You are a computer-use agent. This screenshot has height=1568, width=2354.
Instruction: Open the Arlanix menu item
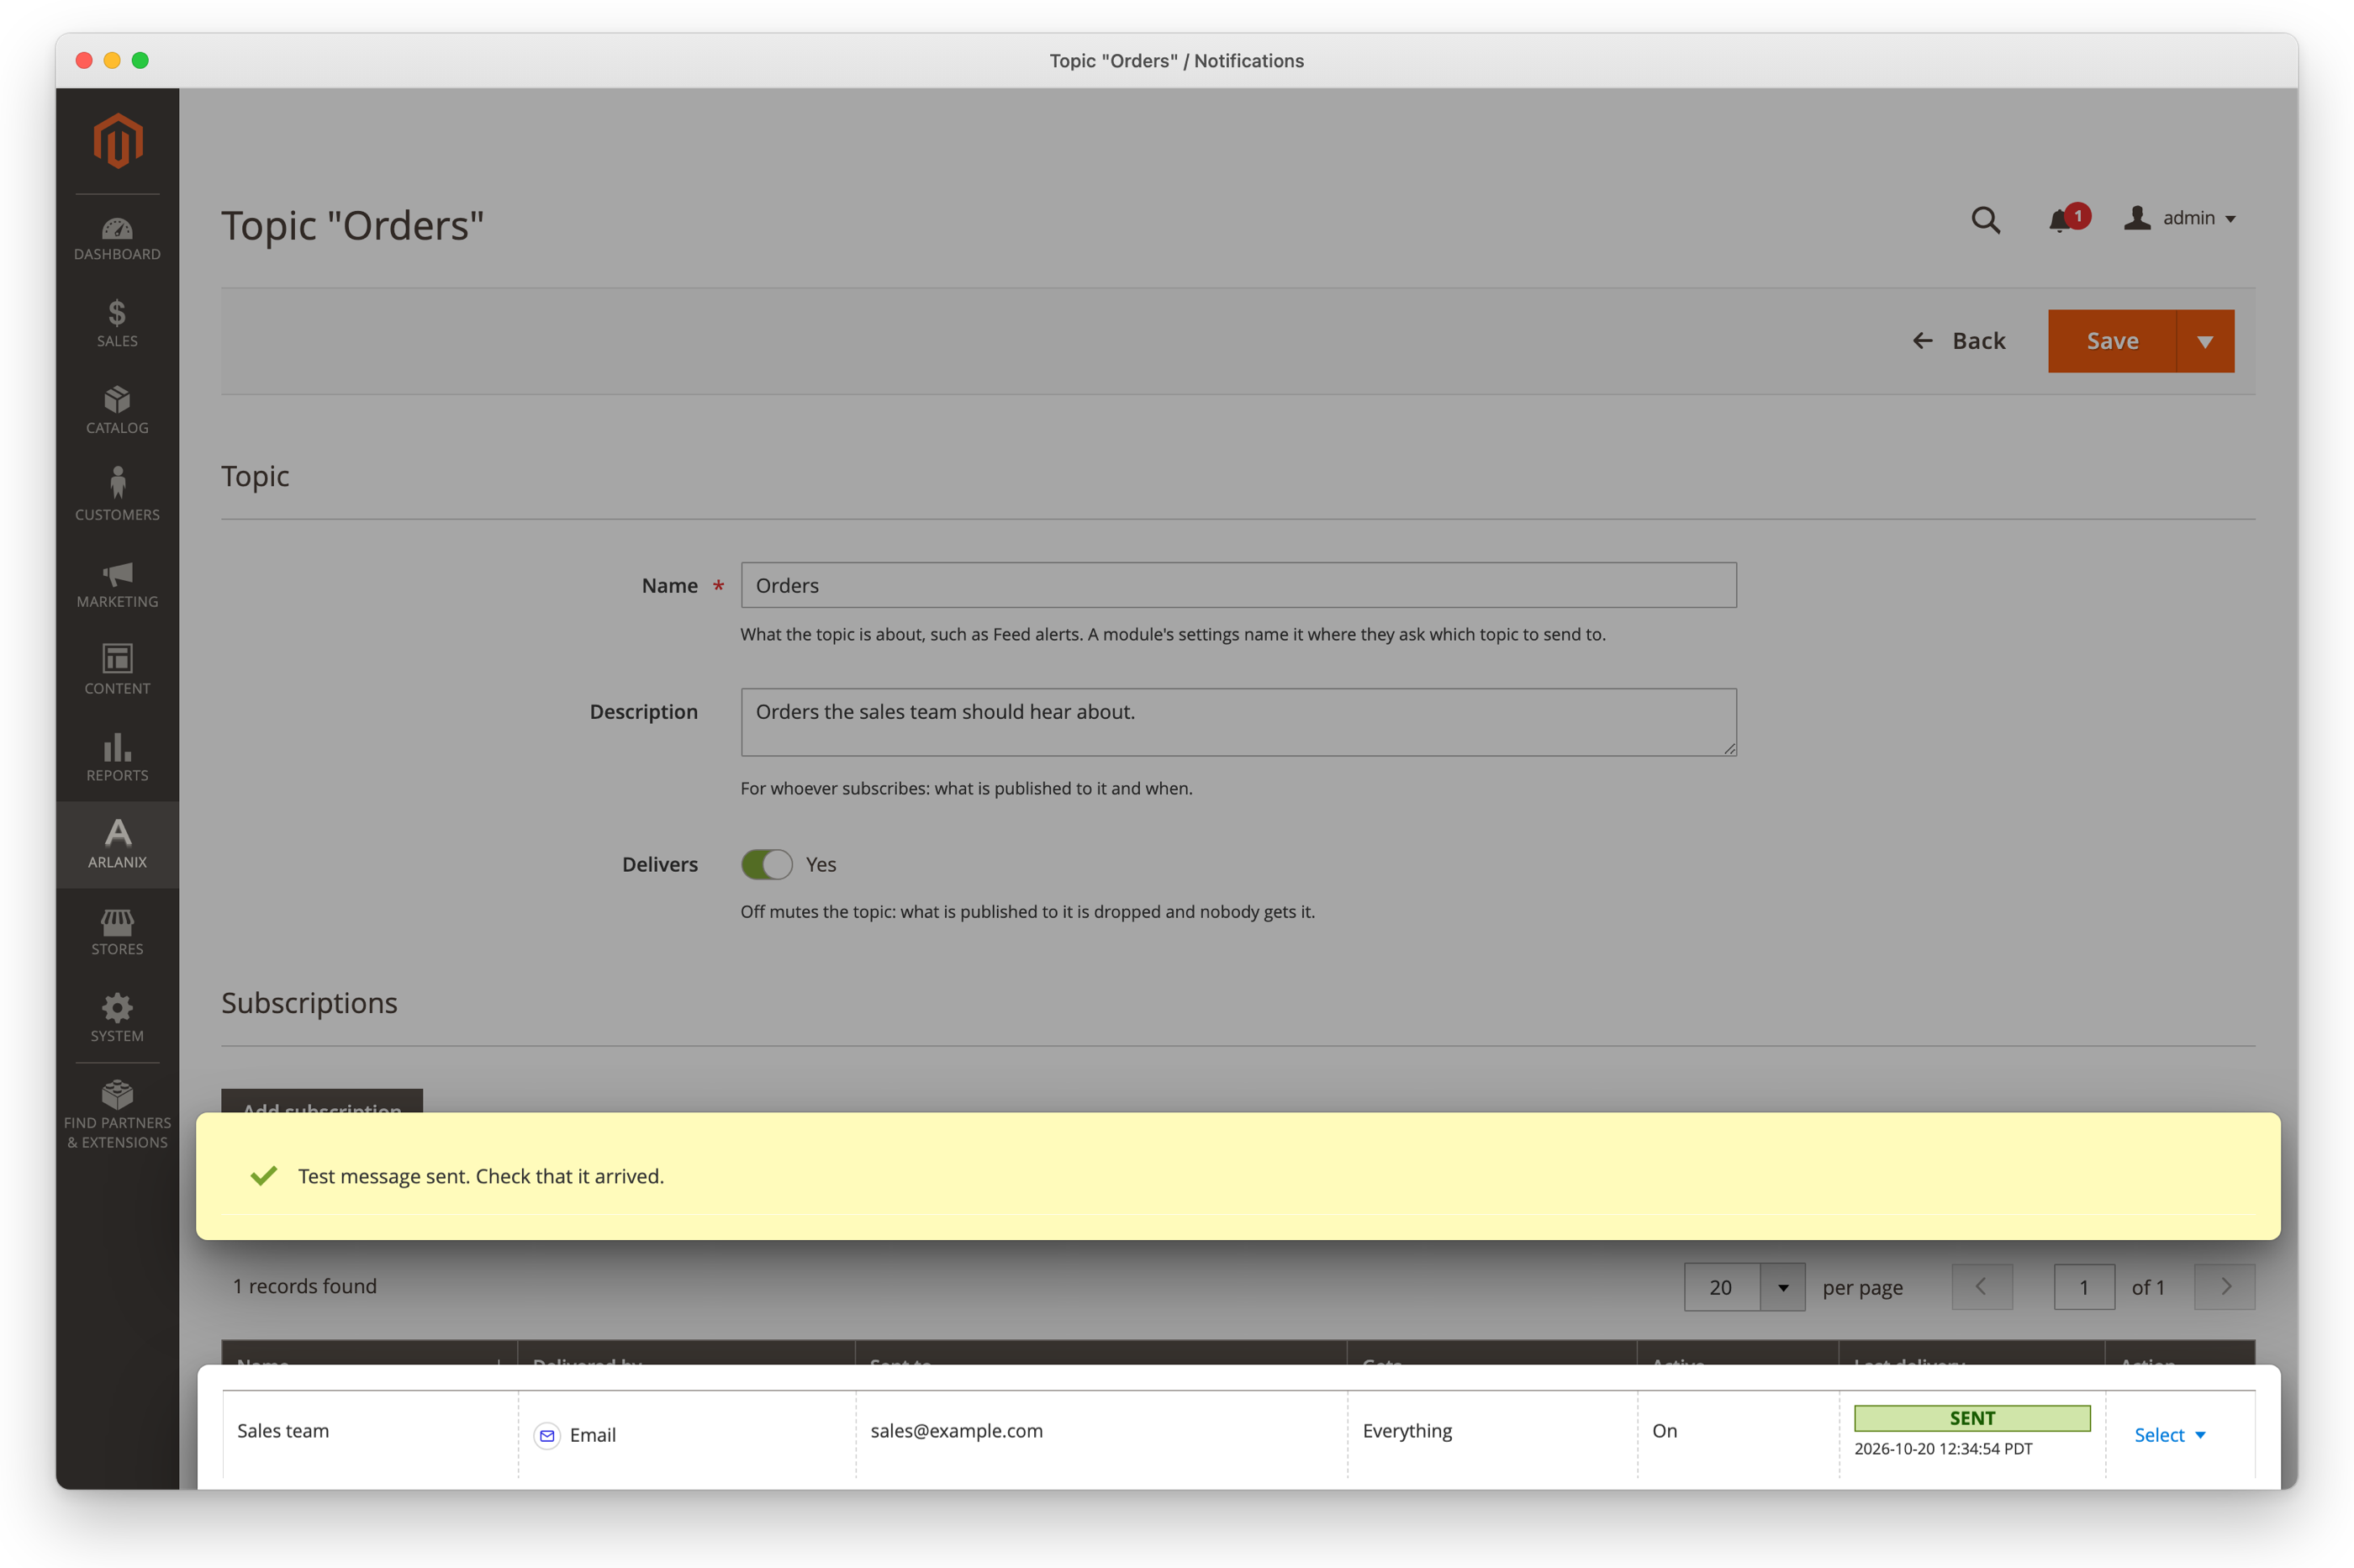117,845
